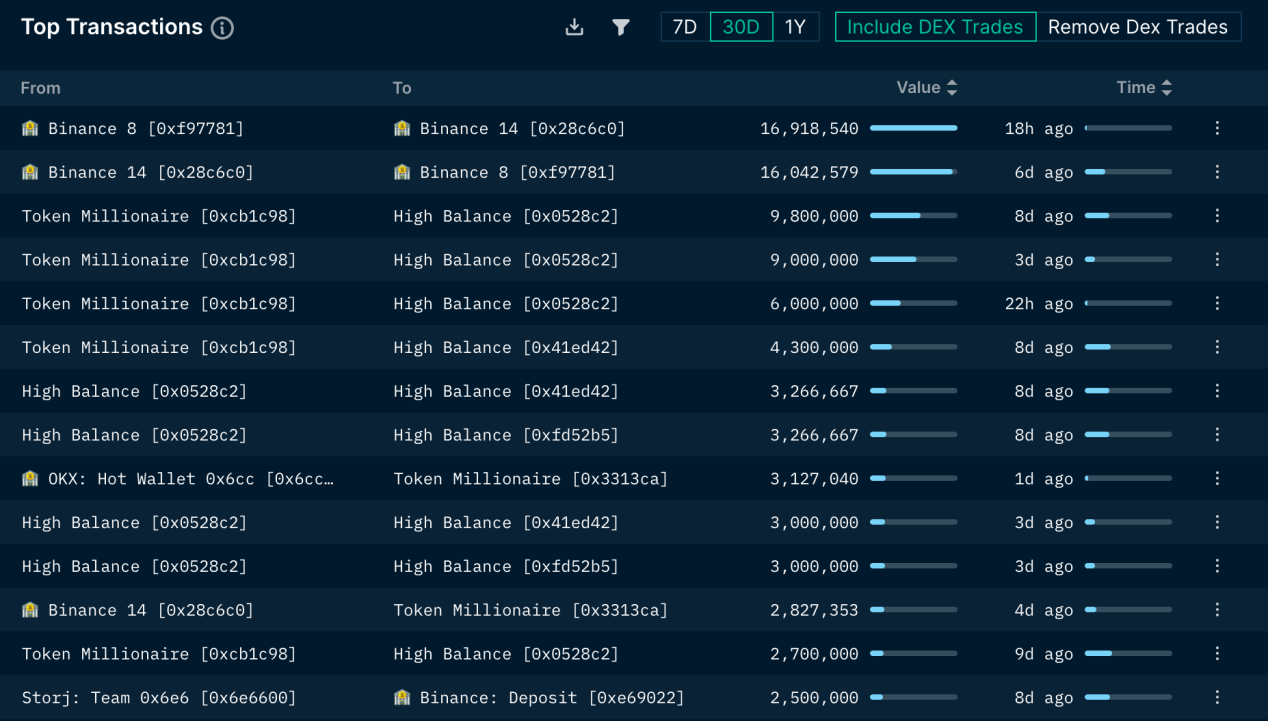Open three-dot menu for 9,800,000 transaction

pyautogui.click(x=1217, y=216)
